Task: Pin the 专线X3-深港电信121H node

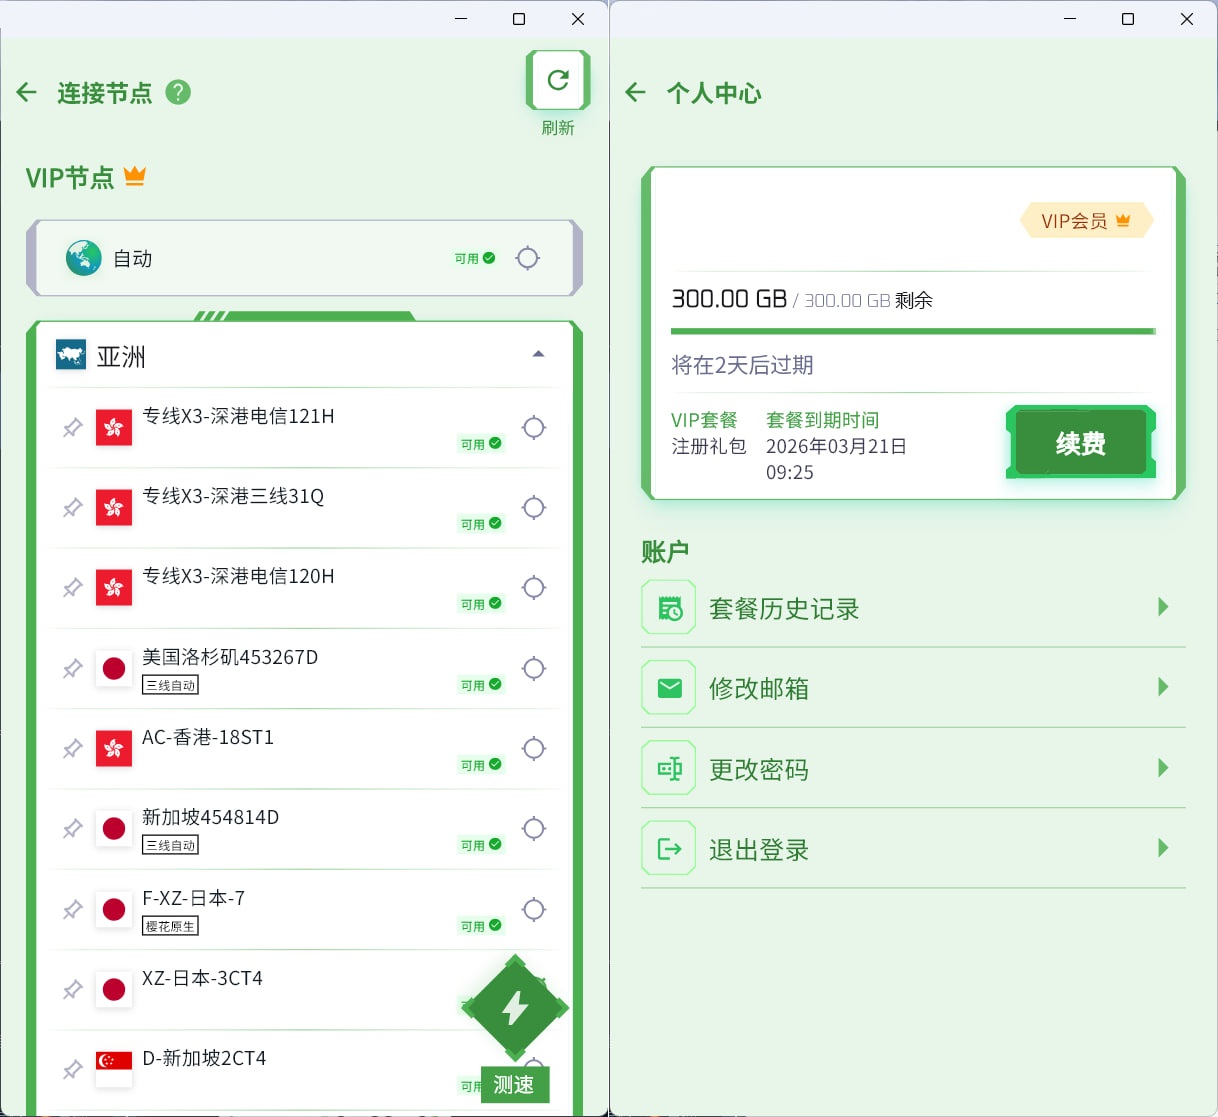Action: (73, 428)
